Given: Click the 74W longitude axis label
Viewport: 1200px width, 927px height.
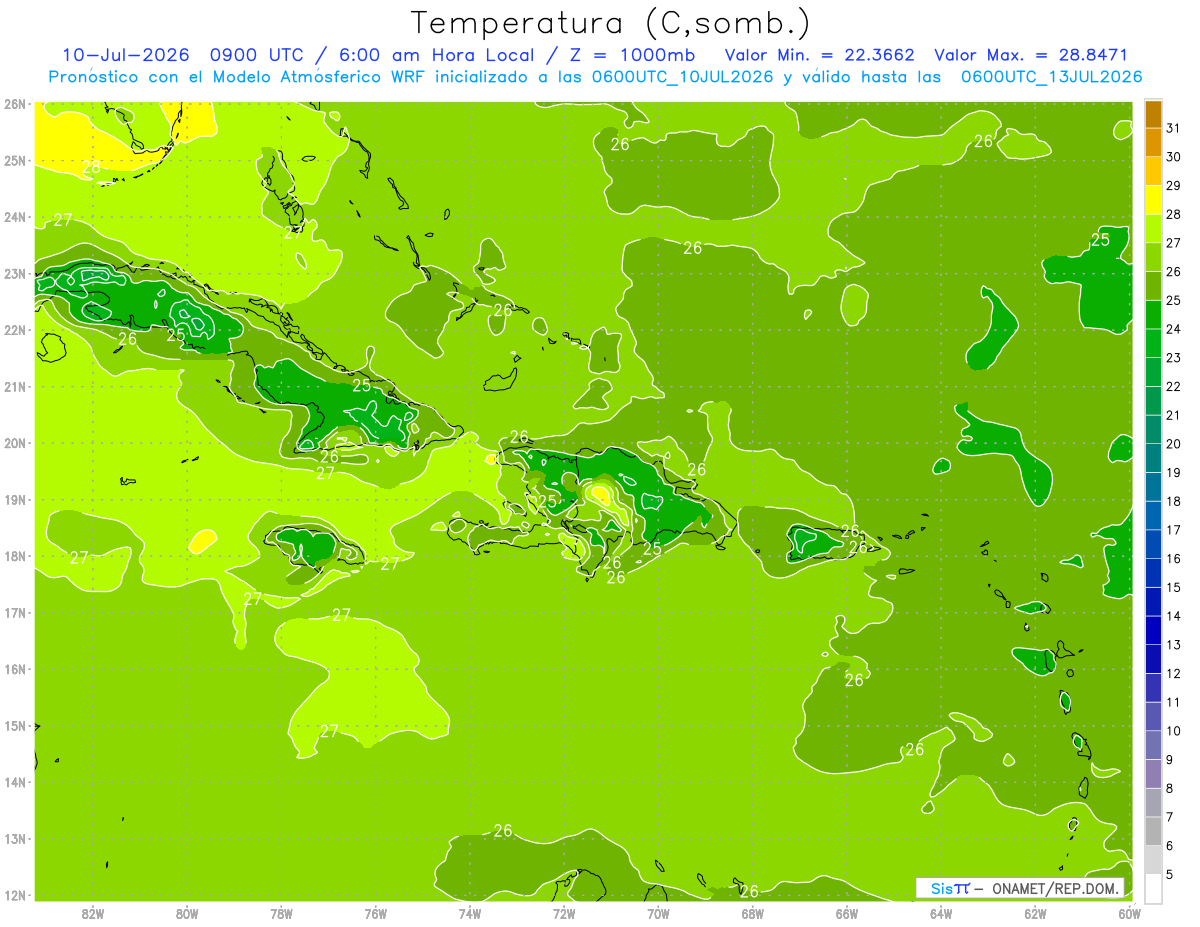Looking at the screenshot, I should (470, 914).
